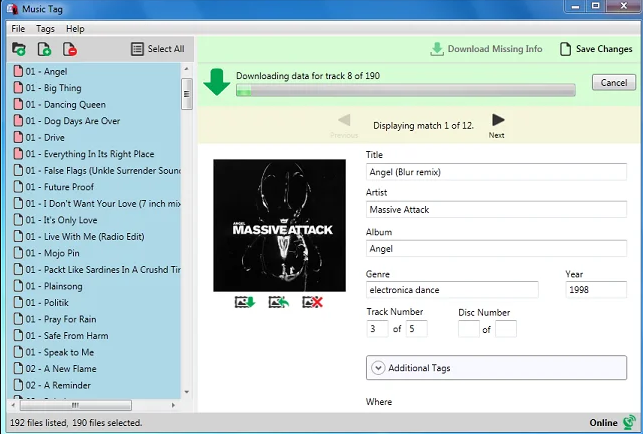Click the Year field showing 1998
The height and width of the screenshot is (434, 643).
tap(596, 290)
